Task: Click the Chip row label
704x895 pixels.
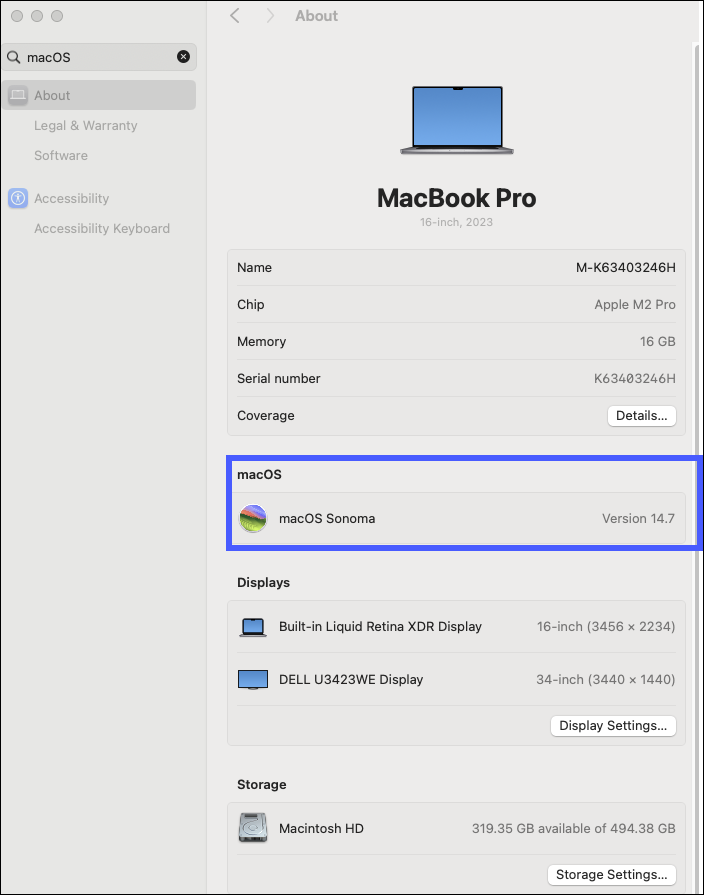Action: coord(251,305)
